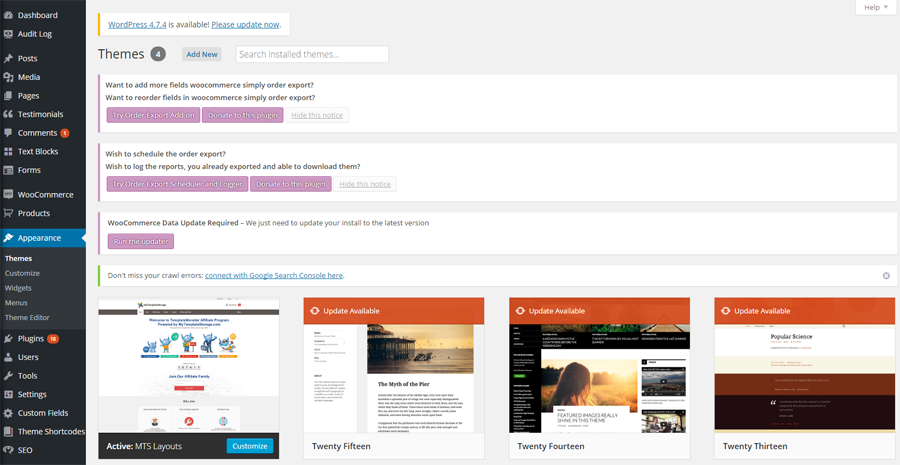This screenshot has width=900, height=465.
Task: Expand the Help dropdown tab
Action: (x=876, y=7)
